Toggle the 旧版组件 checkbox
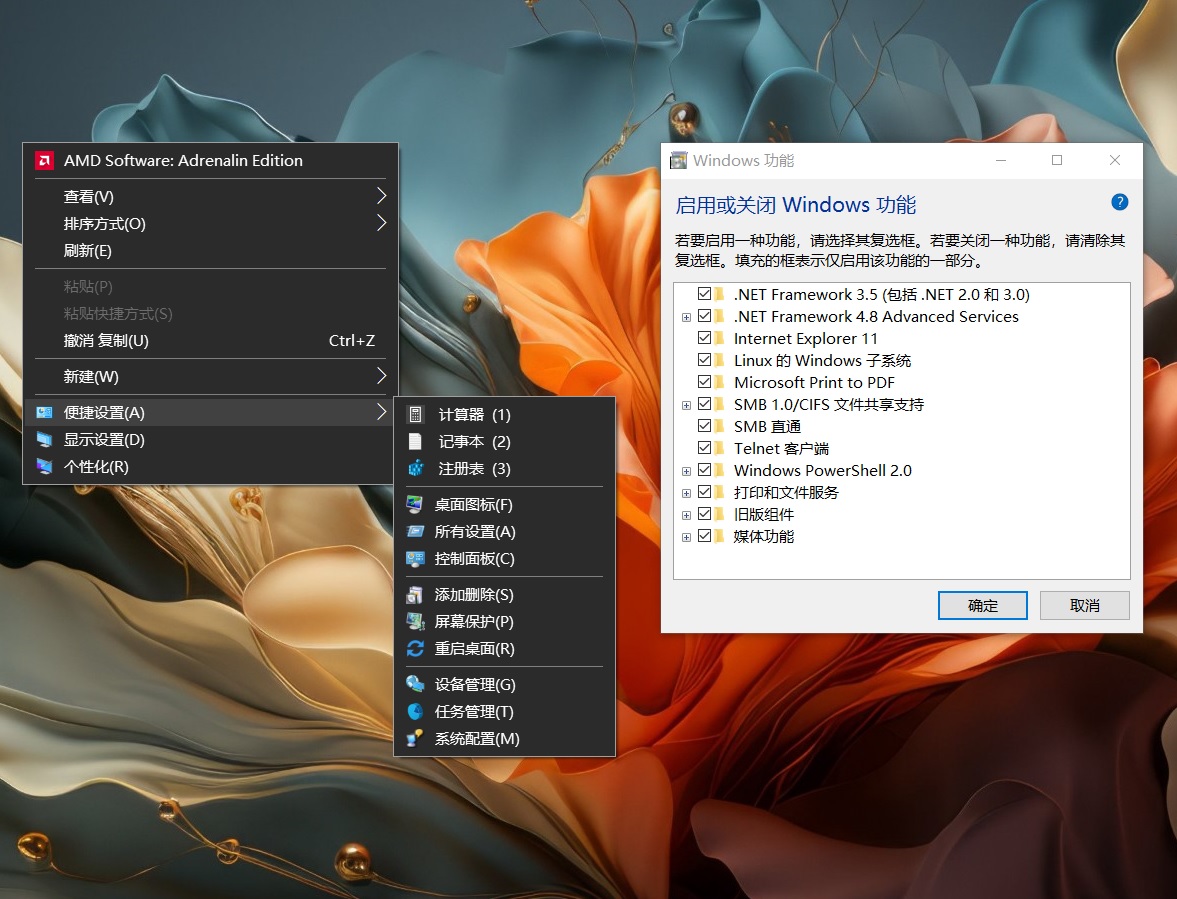Image resolution: width=1177 pixels, height=899 pixels. [704, 514]
